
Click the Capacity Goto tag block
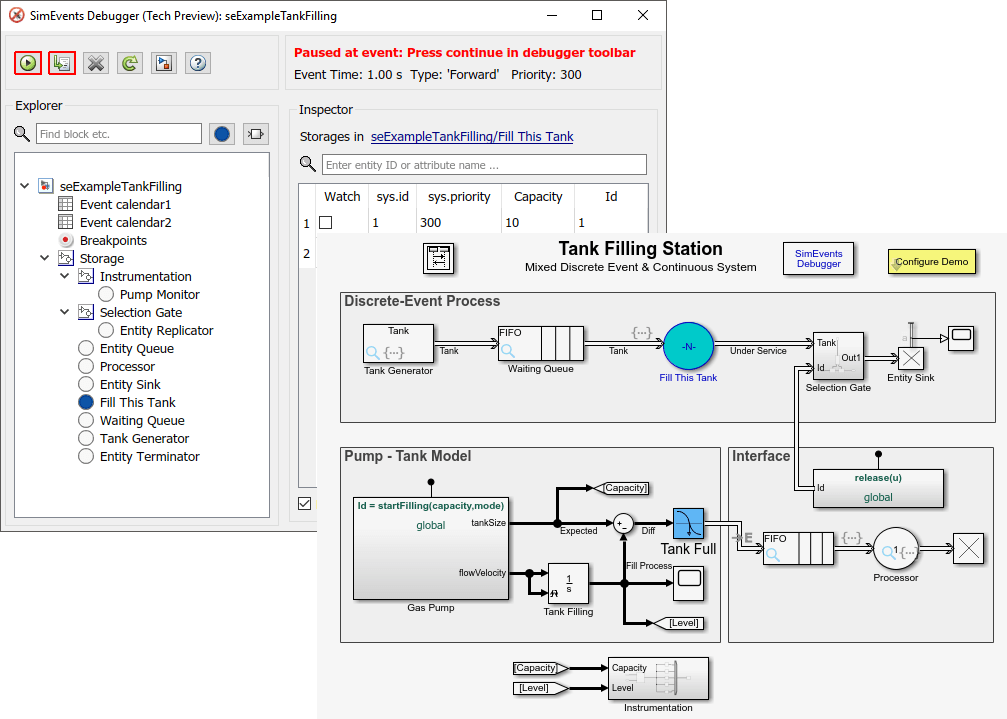(620, 488)
